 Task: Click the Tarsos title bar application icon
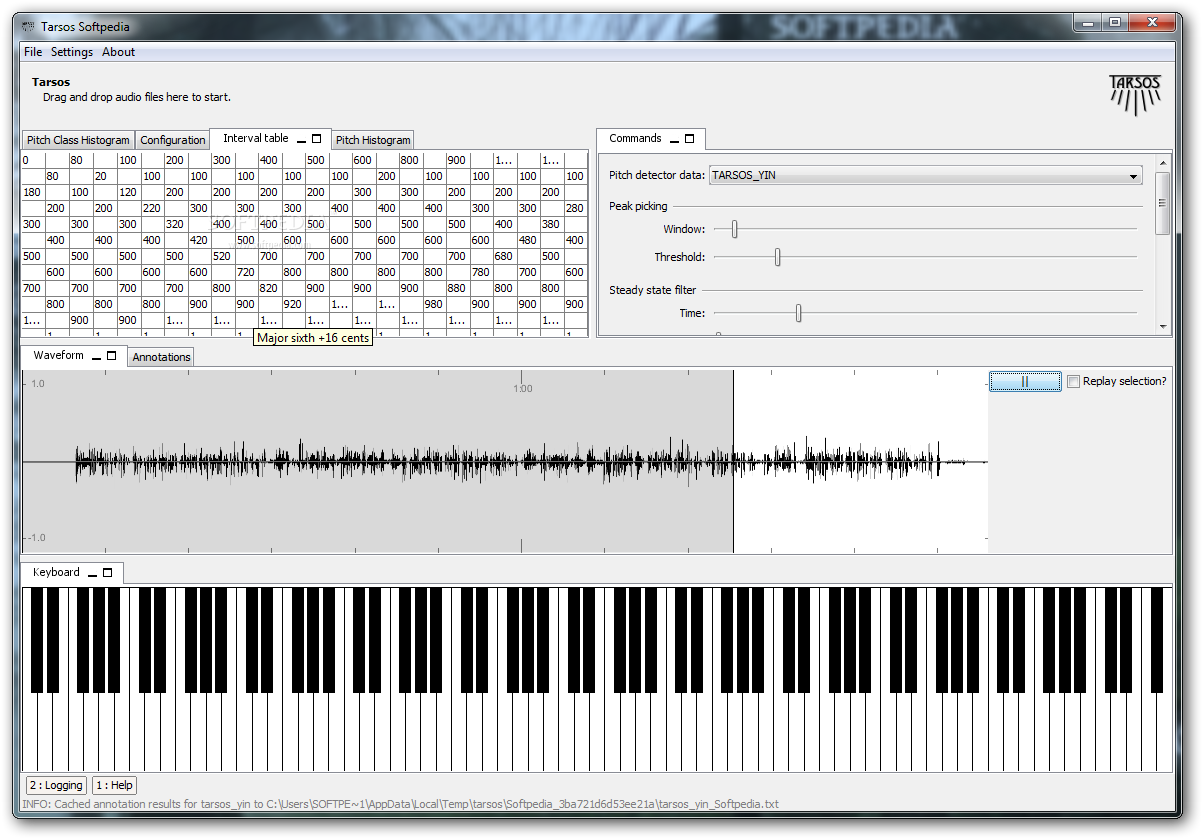point(28,26)
